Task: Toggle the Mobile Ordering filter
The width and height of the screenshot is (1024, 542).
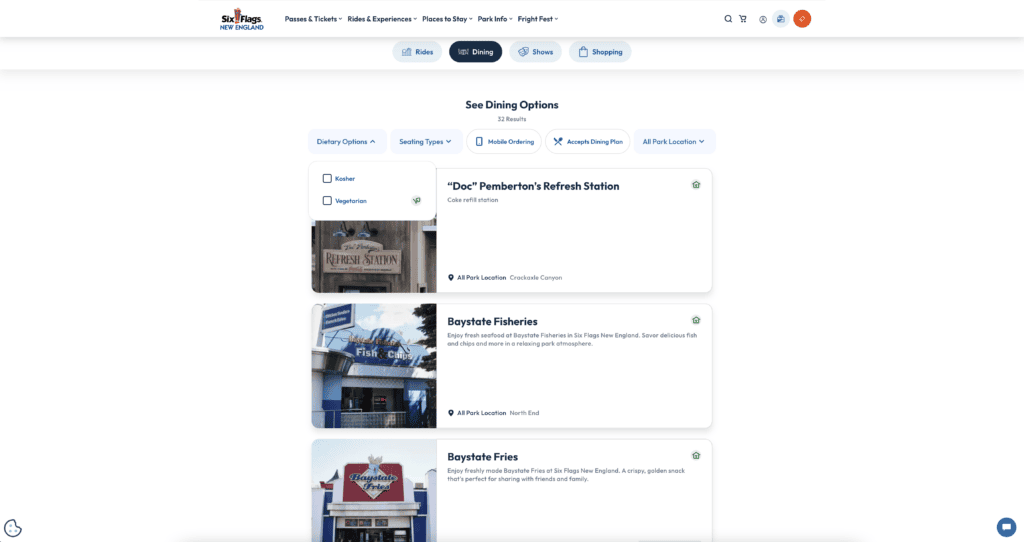Action: coord(504,142)
